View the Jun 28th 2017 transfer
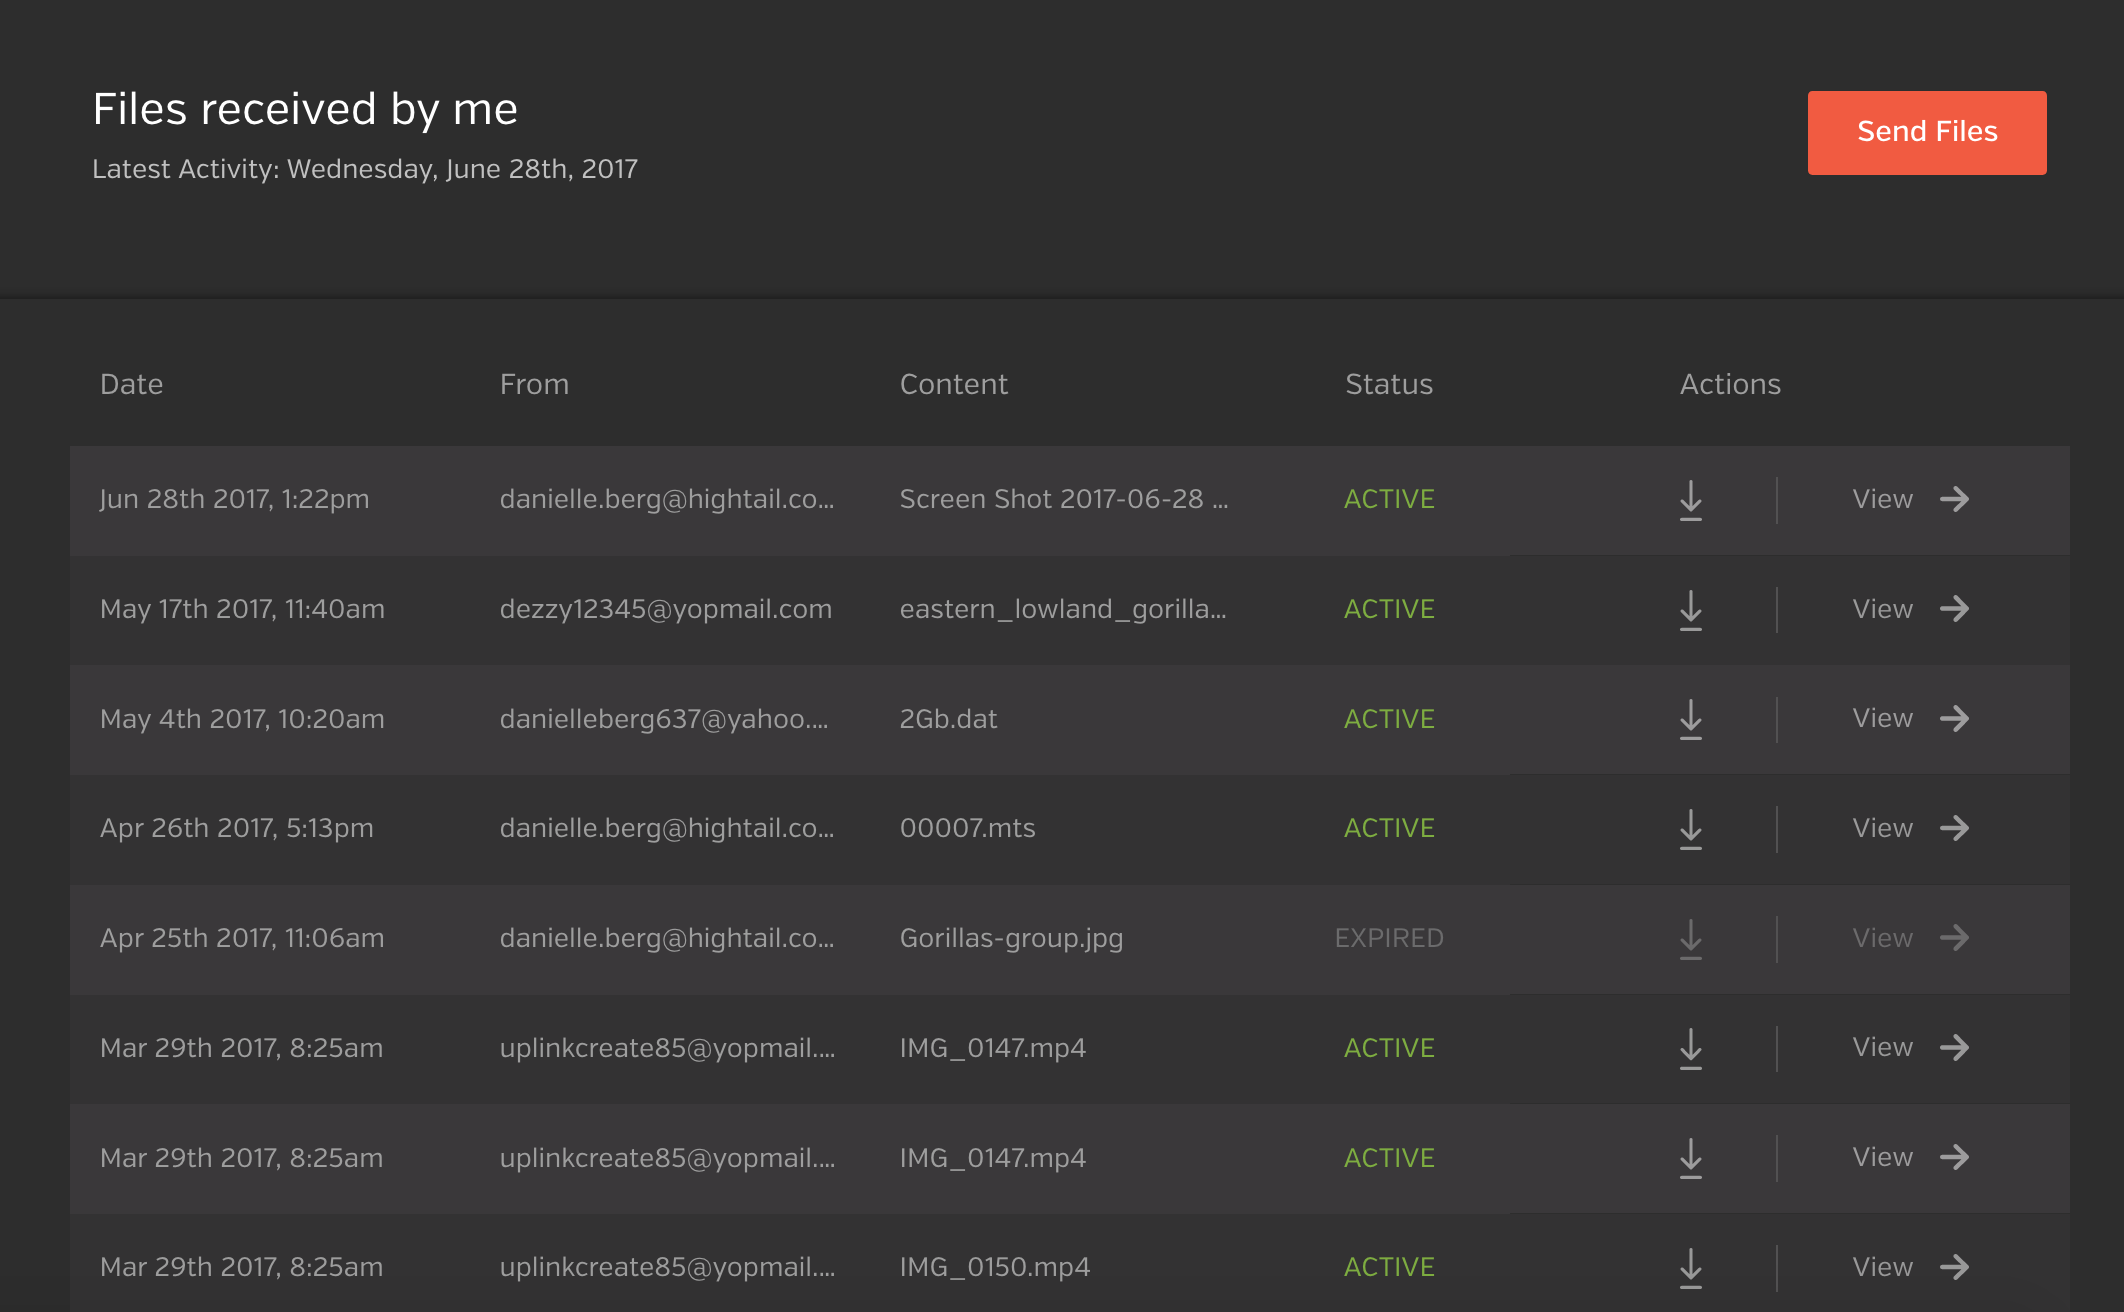The width and height of the screenshot is (2124, 1312). point(1910,499)
